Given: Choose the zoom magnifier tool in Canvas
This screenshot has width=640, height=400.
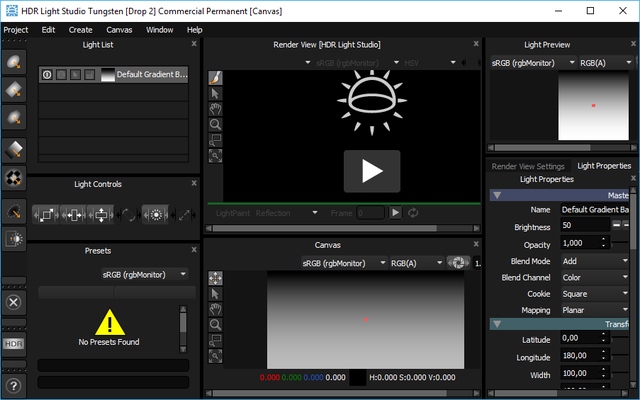Looking at the screenshot, I should [215, 325].
